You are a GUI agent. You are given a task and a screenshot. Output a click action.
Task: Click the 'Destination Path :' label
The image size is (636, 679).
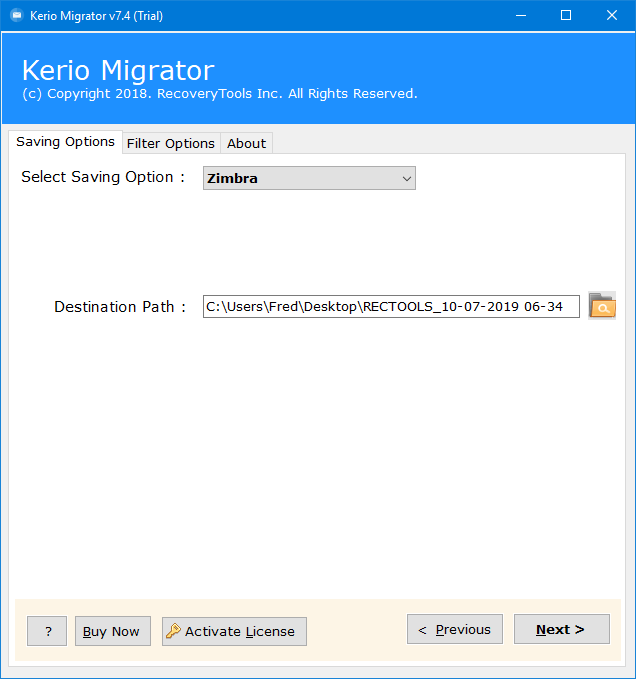(120, 307)
